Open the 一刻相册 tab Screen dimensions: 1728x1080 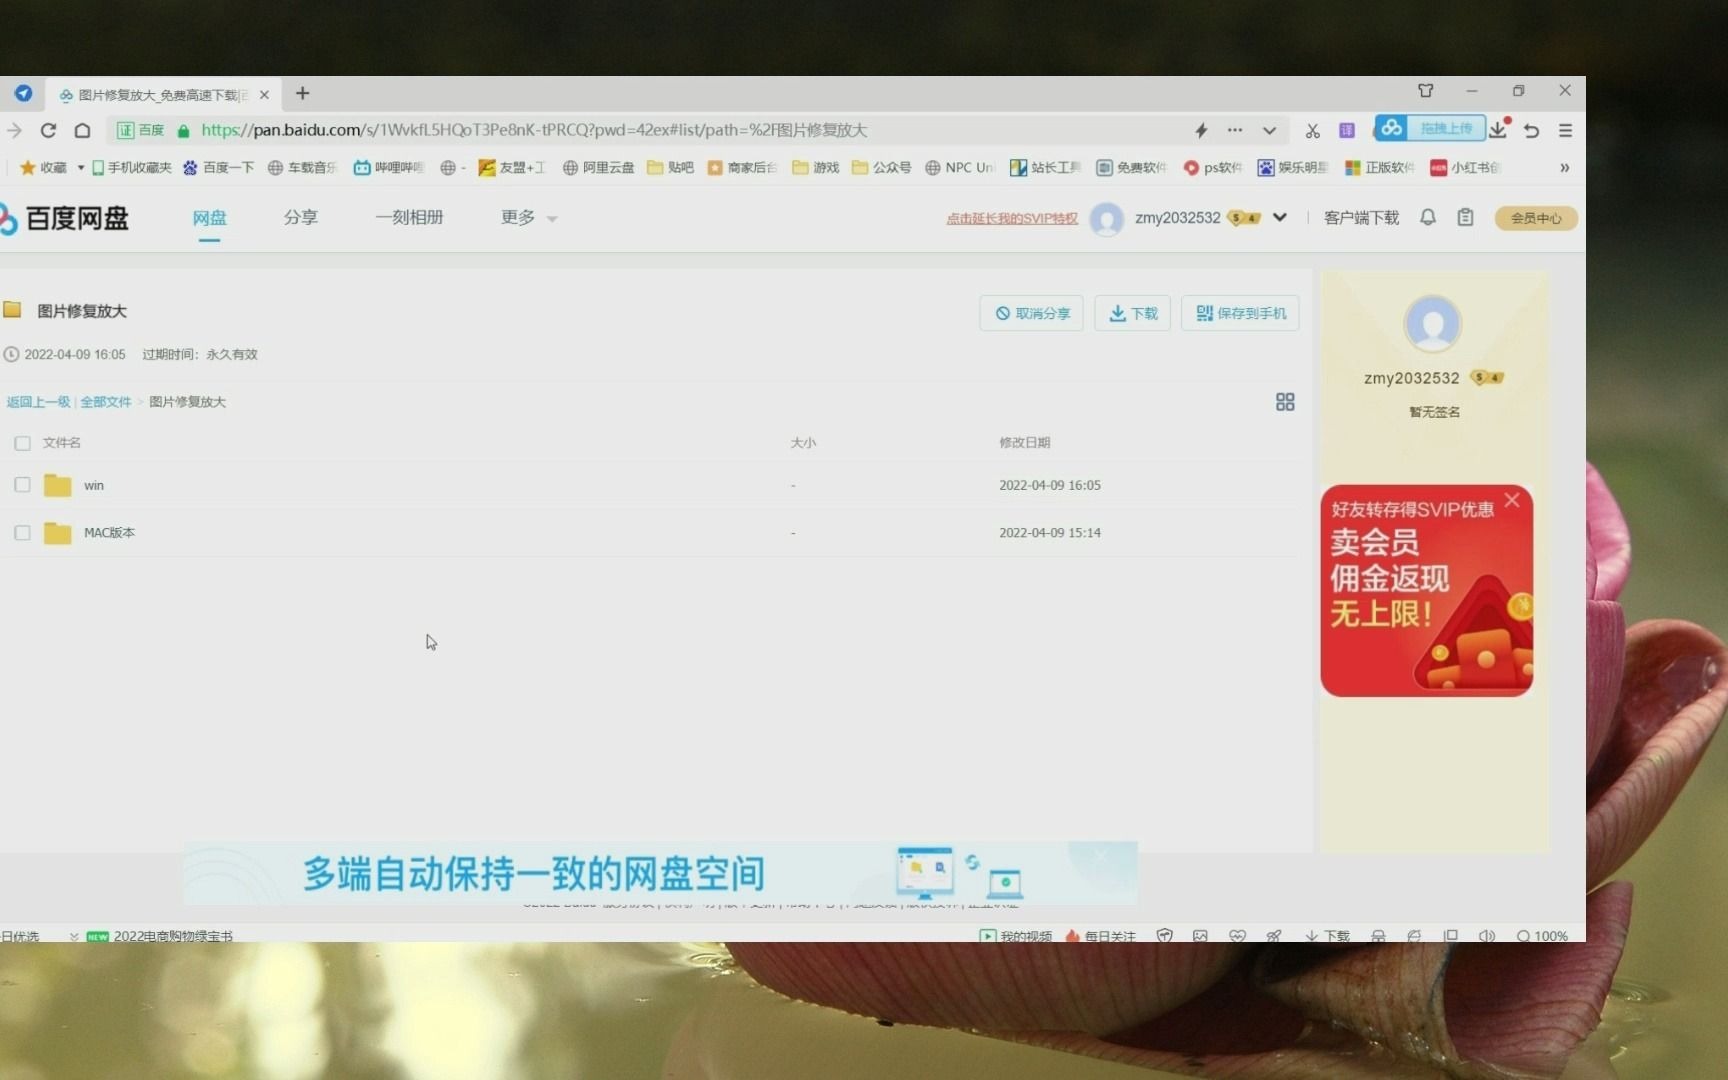[x=409, y=217]
